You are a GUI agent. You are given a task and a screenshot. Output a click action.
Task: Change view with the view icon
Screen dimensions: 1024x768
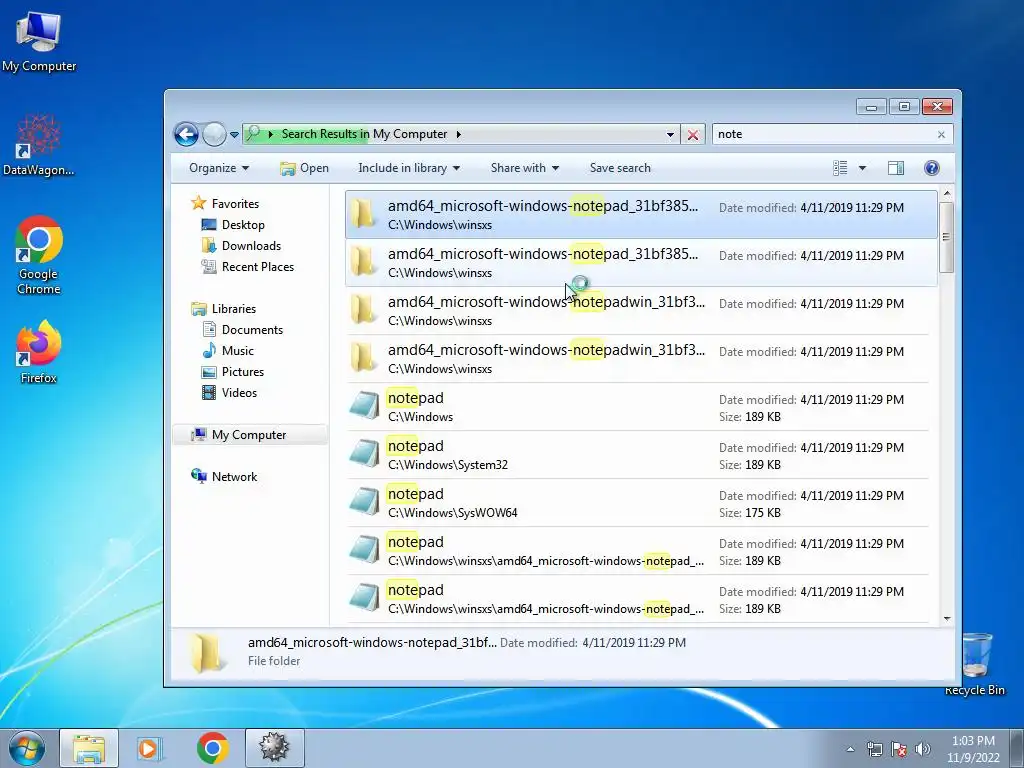(x=840, y=168)
